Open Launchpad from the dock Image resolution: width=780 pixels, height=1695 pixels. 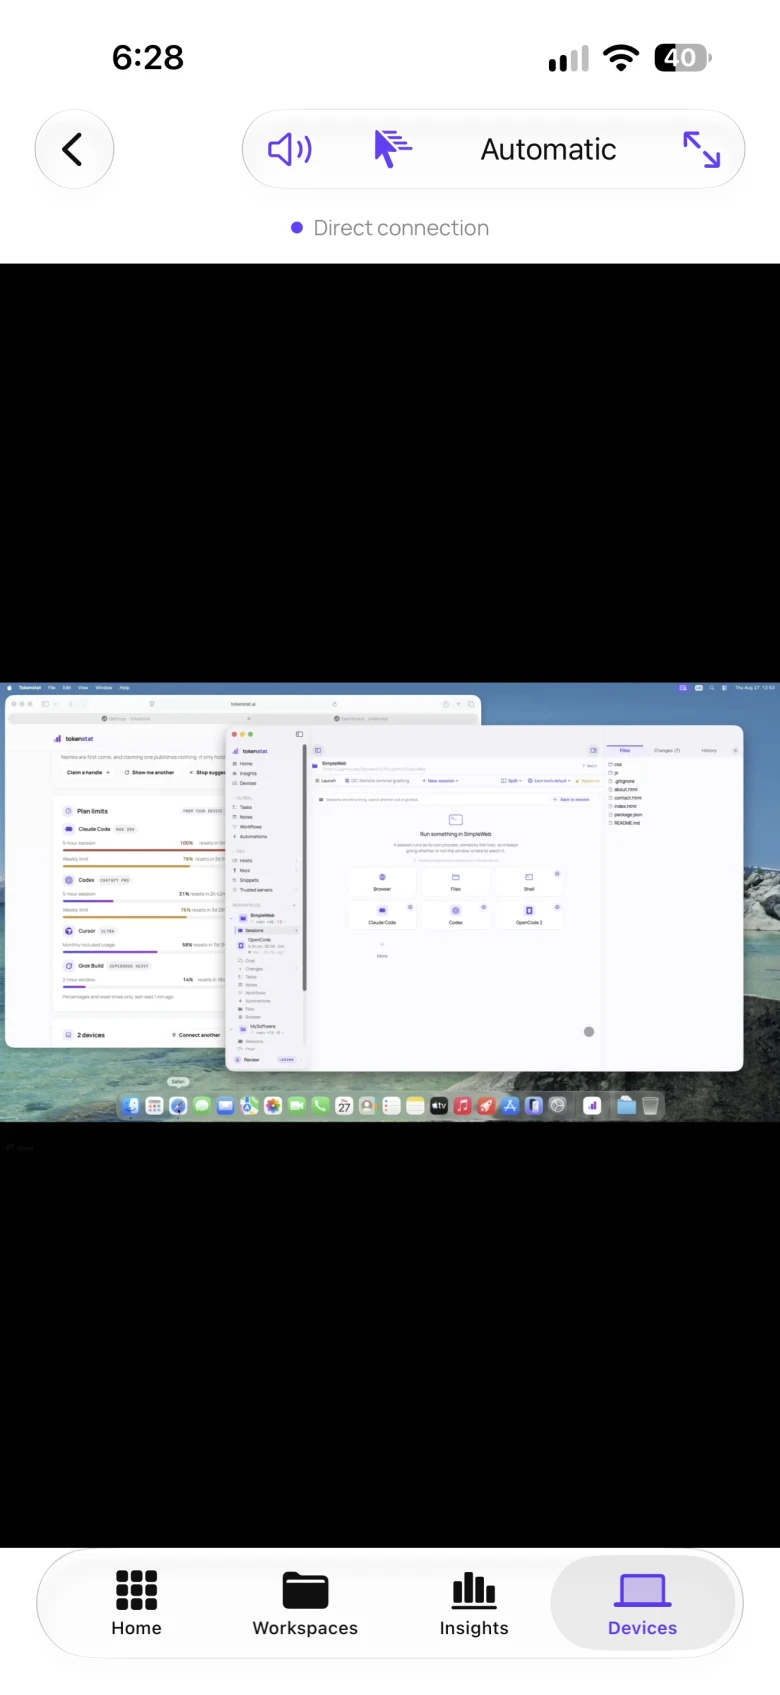pyautogui.click(x=154, y=1105)
